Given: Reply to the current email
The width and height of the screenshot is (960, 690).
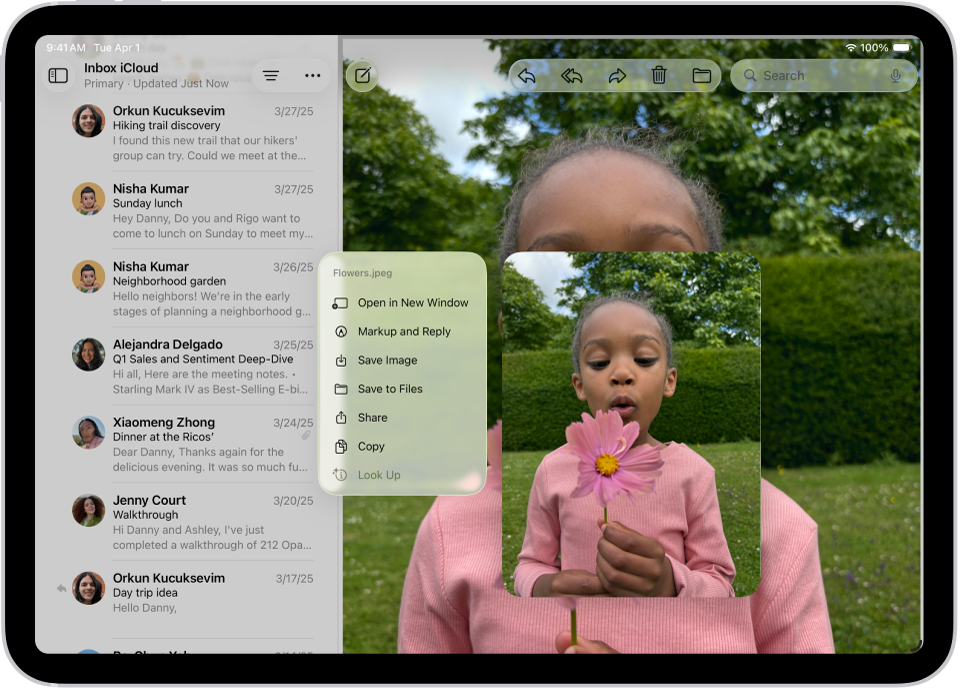Looking at the screenshot, I should (527, 76).
